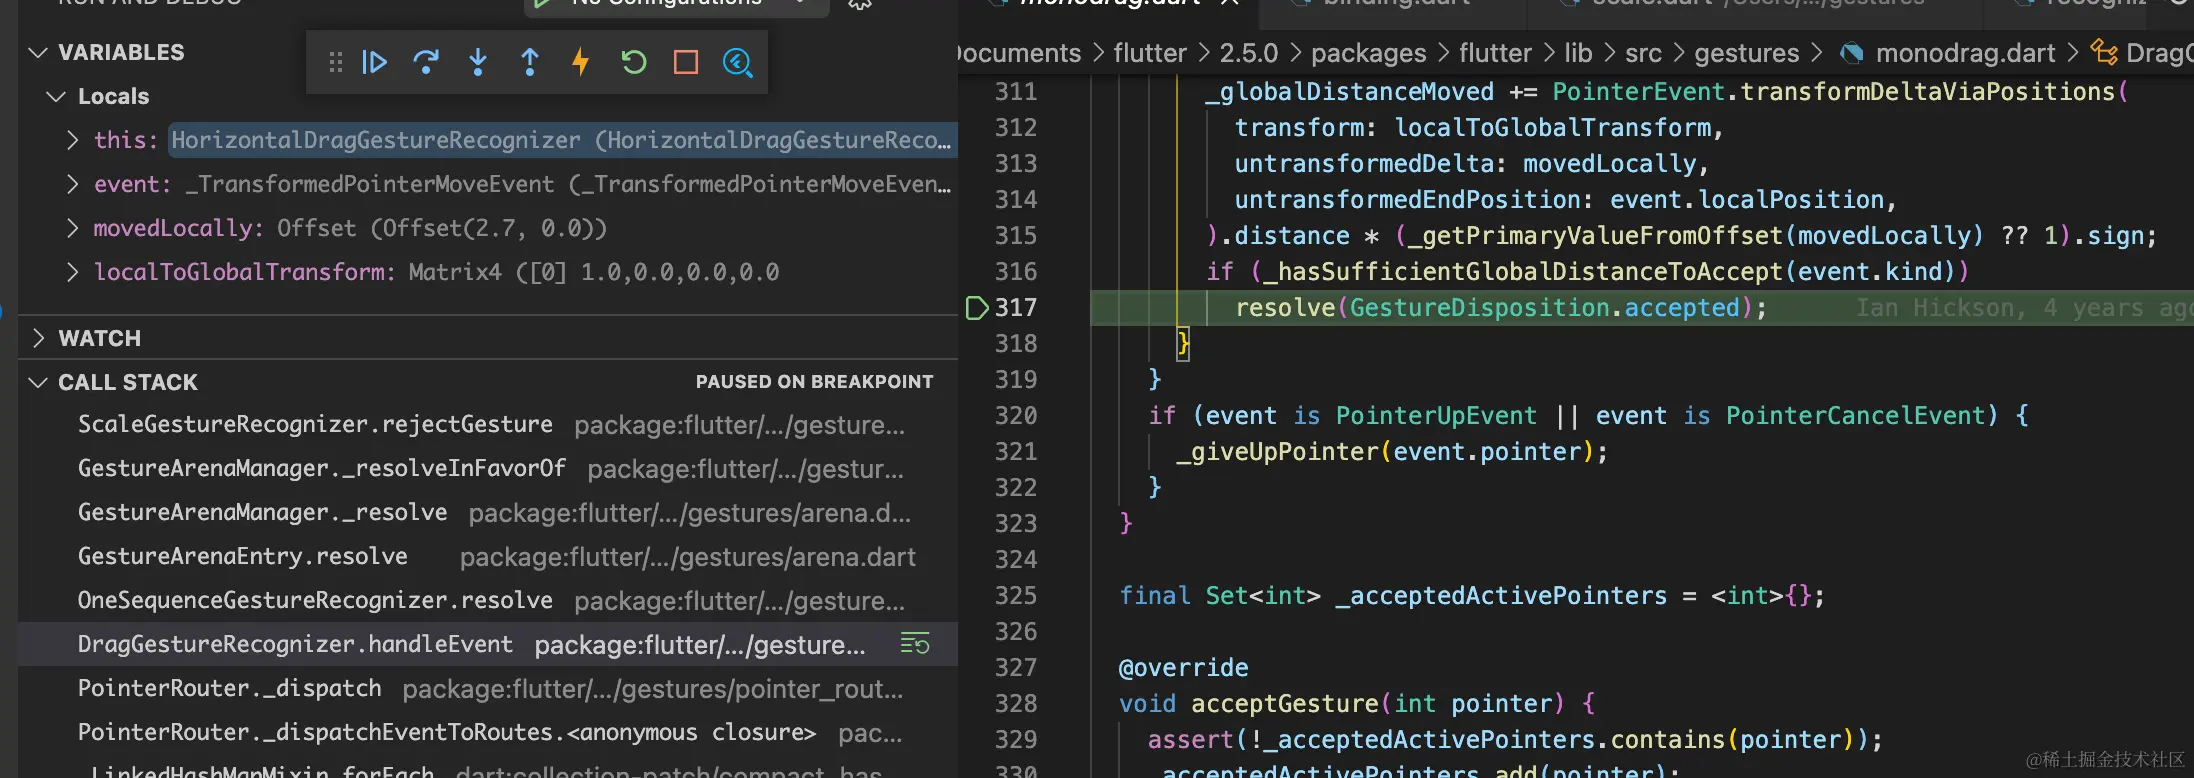Restart the debug session
The height and width of the screenshot is (778, 2194).
[x=634, y=63]
